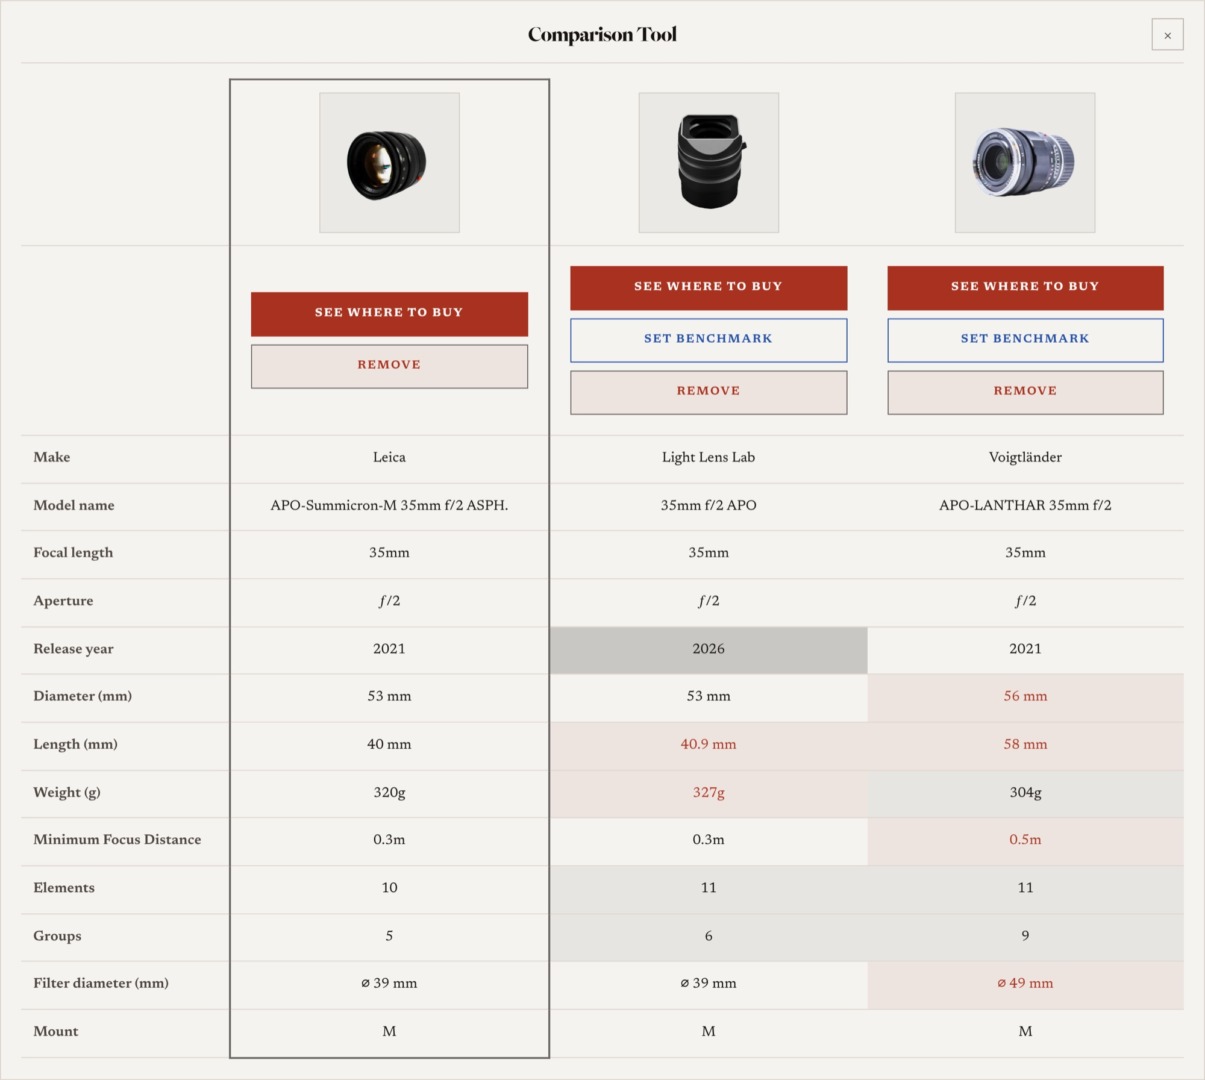Set Light Lens Lab as benchmark
The width and height of the screenshot is (1205, 1080).
708,339
